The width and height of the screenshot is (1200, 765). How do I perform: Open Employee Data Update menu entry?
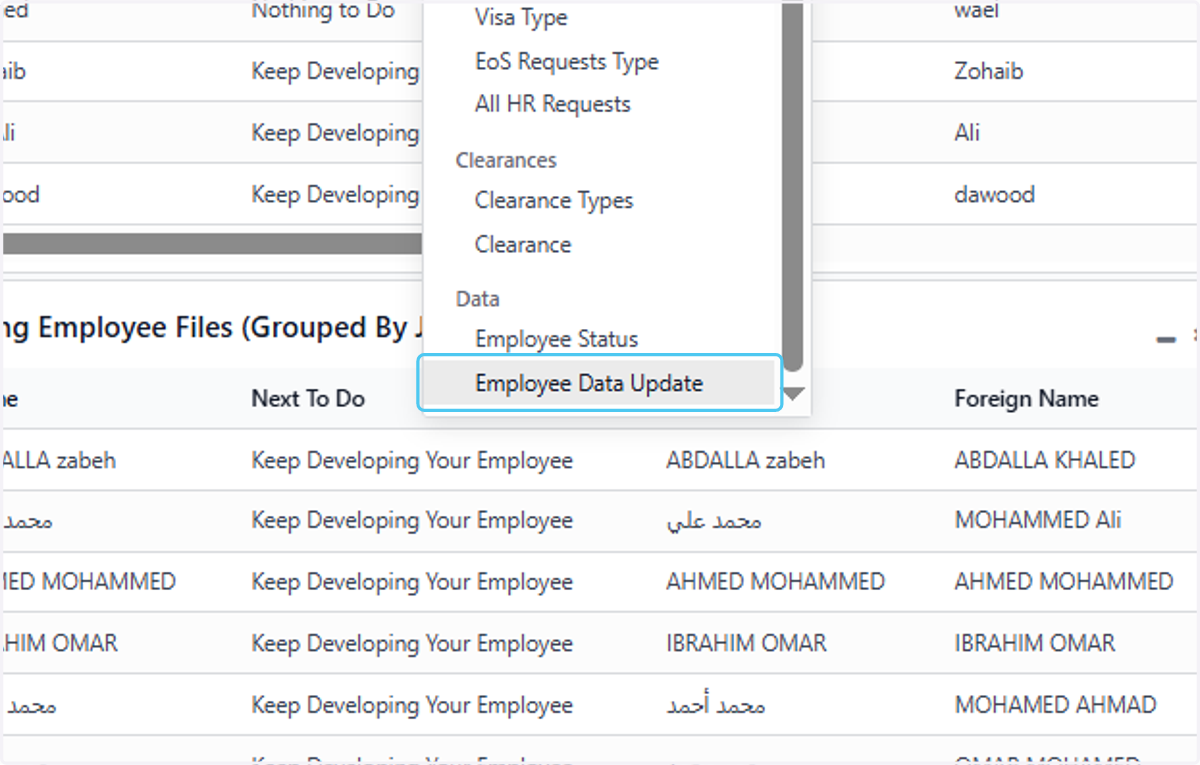point(598,383)
